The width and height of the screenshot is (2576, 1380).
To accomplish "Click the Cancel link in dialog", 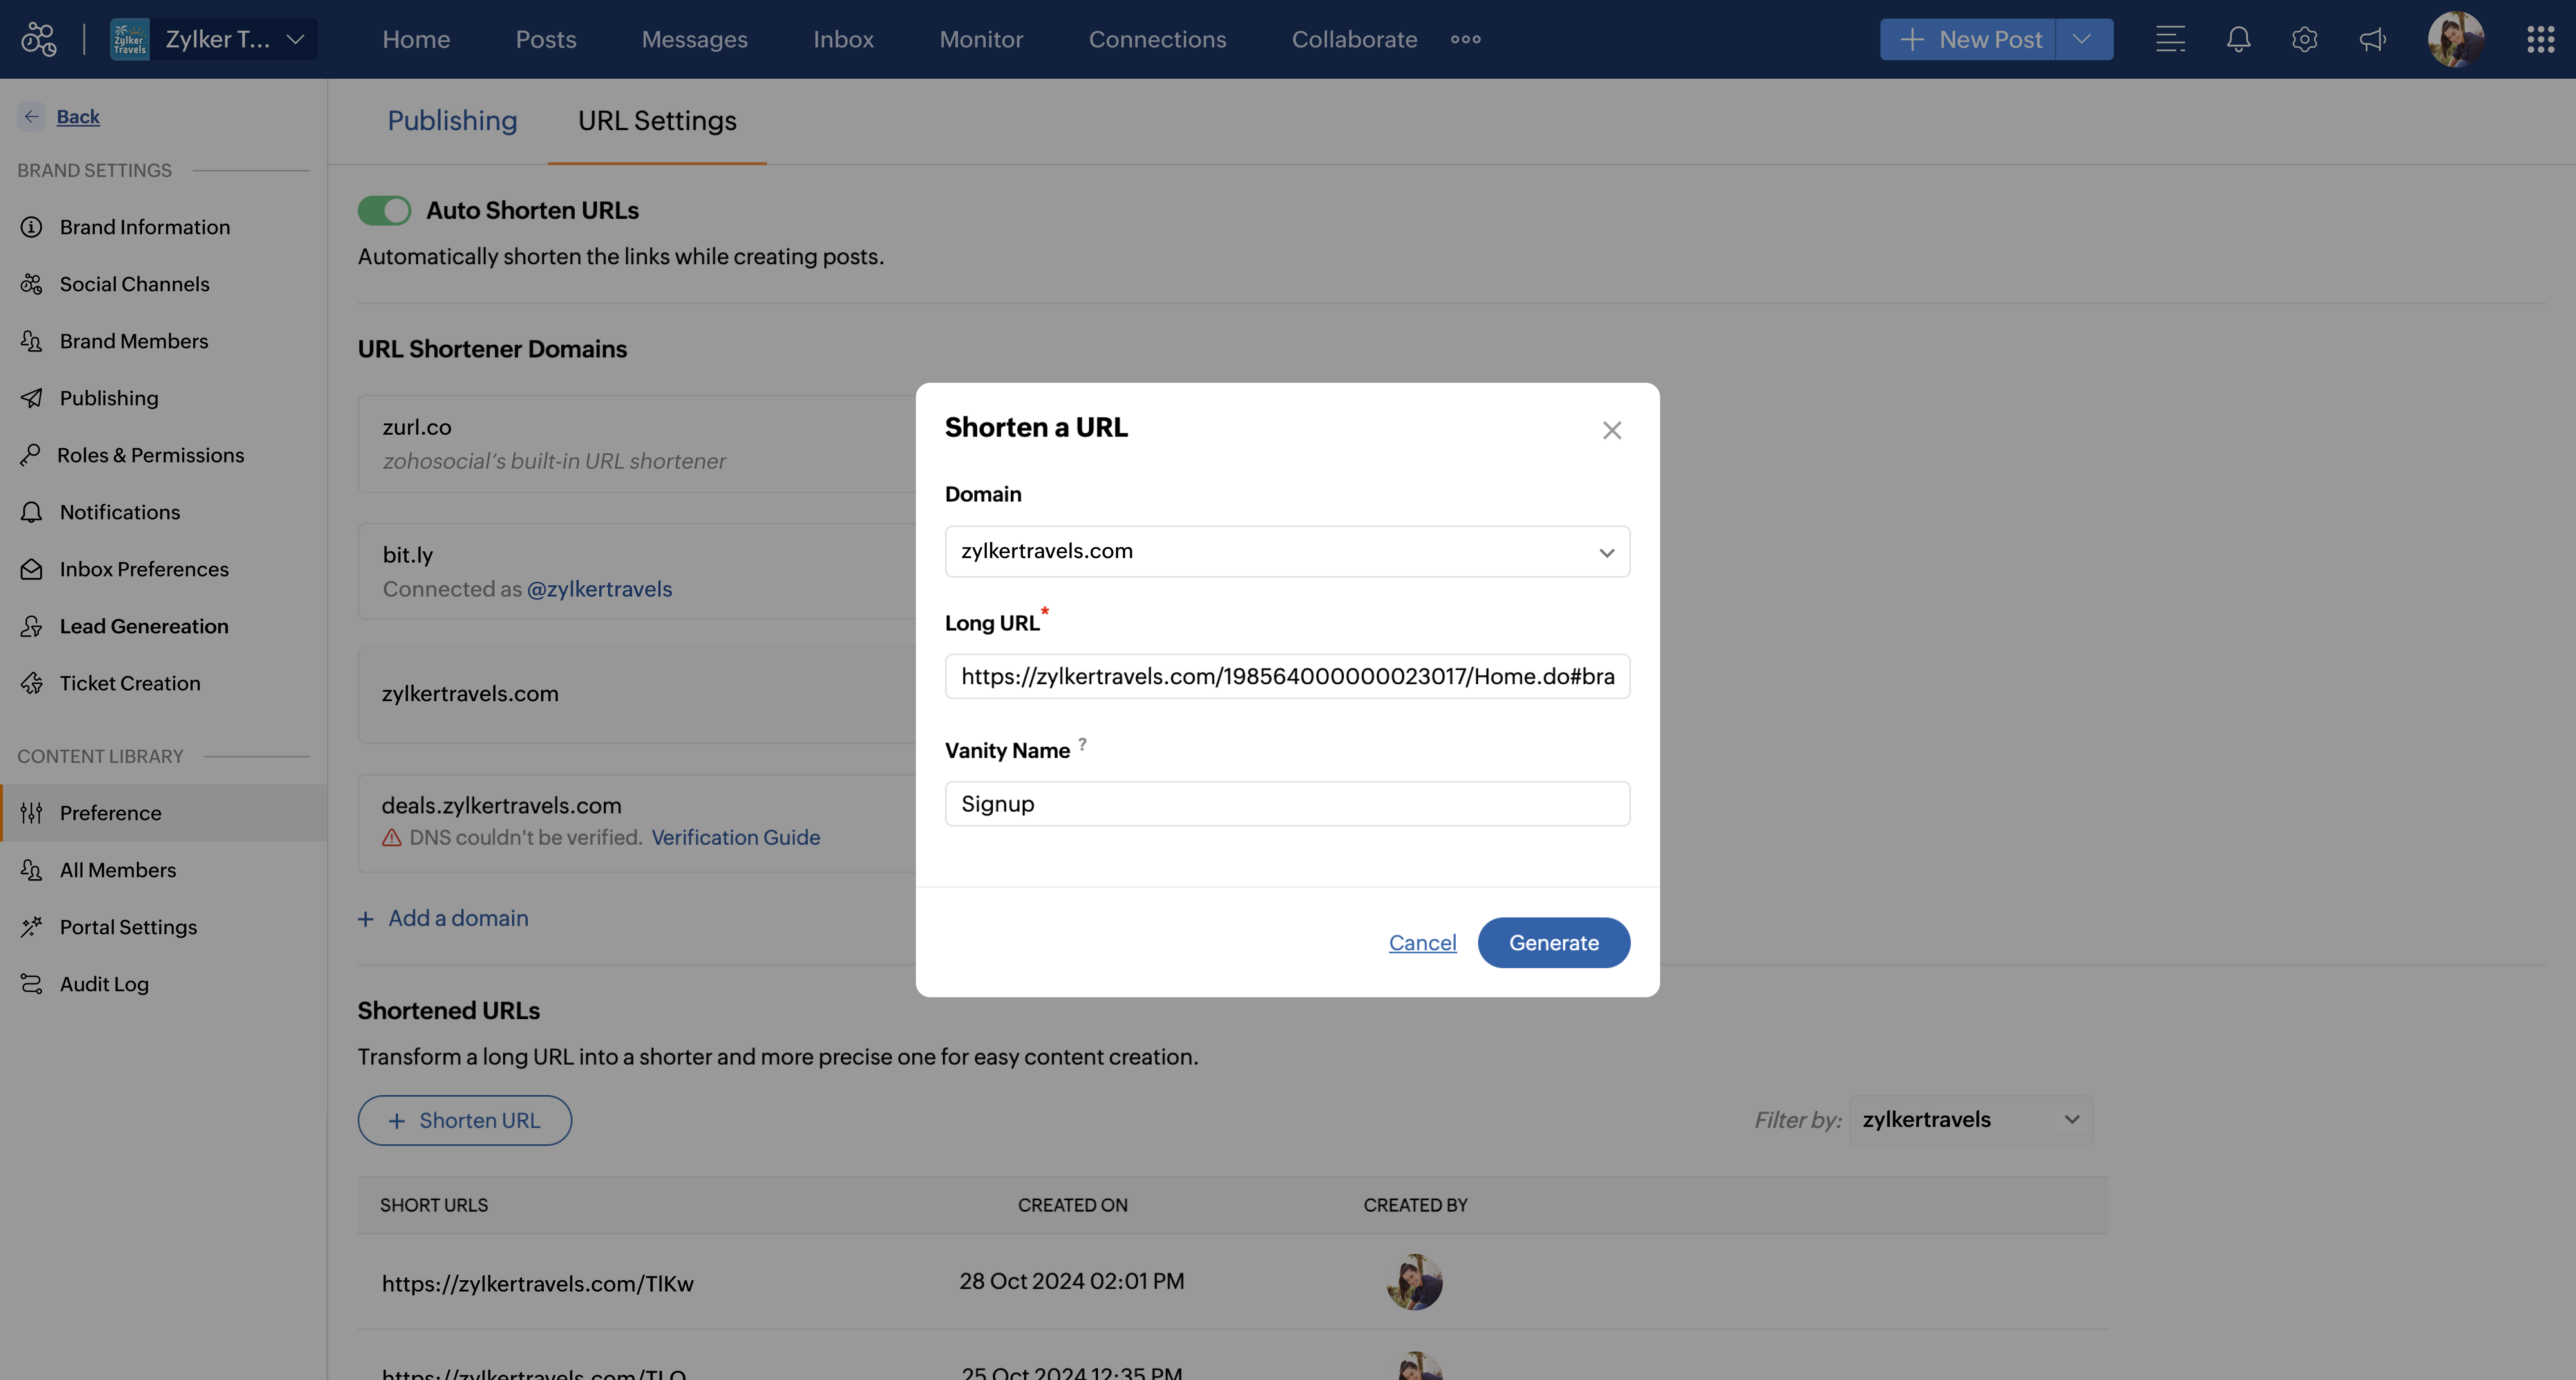I will pos(1422,942).
